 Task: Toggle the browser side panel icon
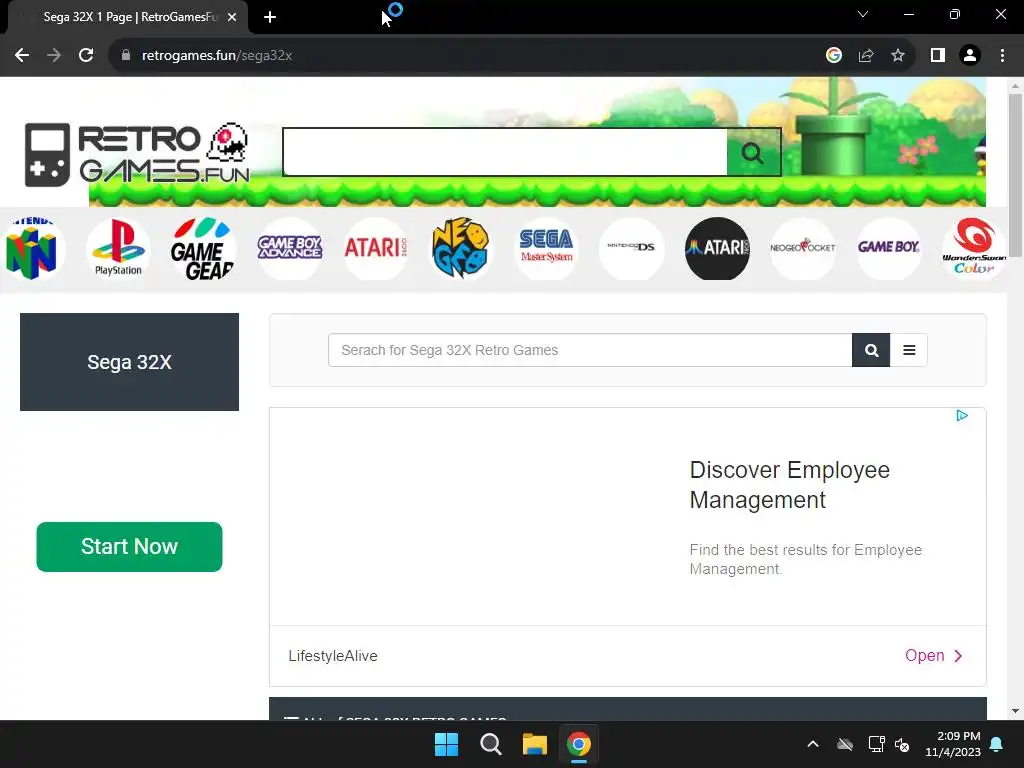[938, 56]
